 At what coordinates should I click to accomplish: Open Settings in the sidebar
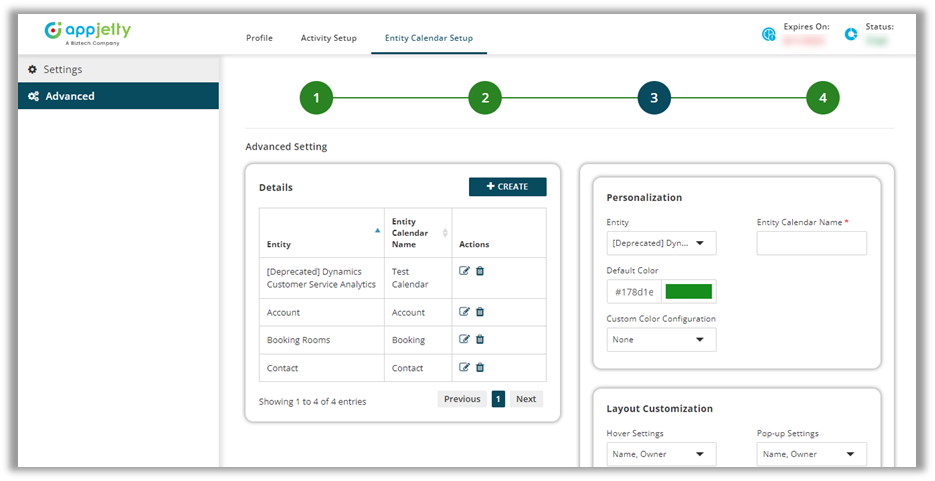(x=62, y=70)
